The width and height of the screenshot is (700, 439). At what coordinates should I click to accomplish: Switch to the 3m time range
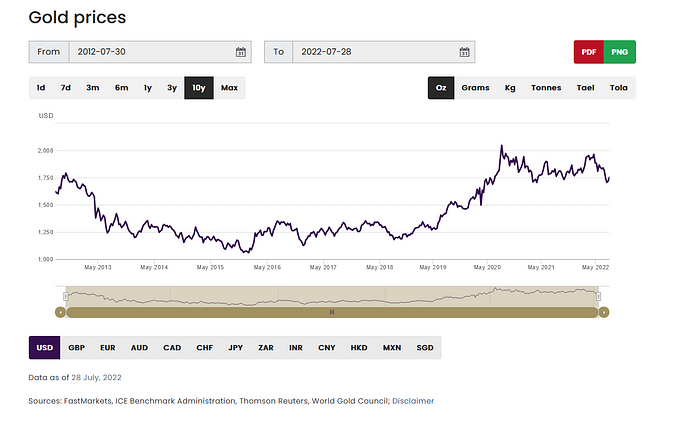pos(93,88)
